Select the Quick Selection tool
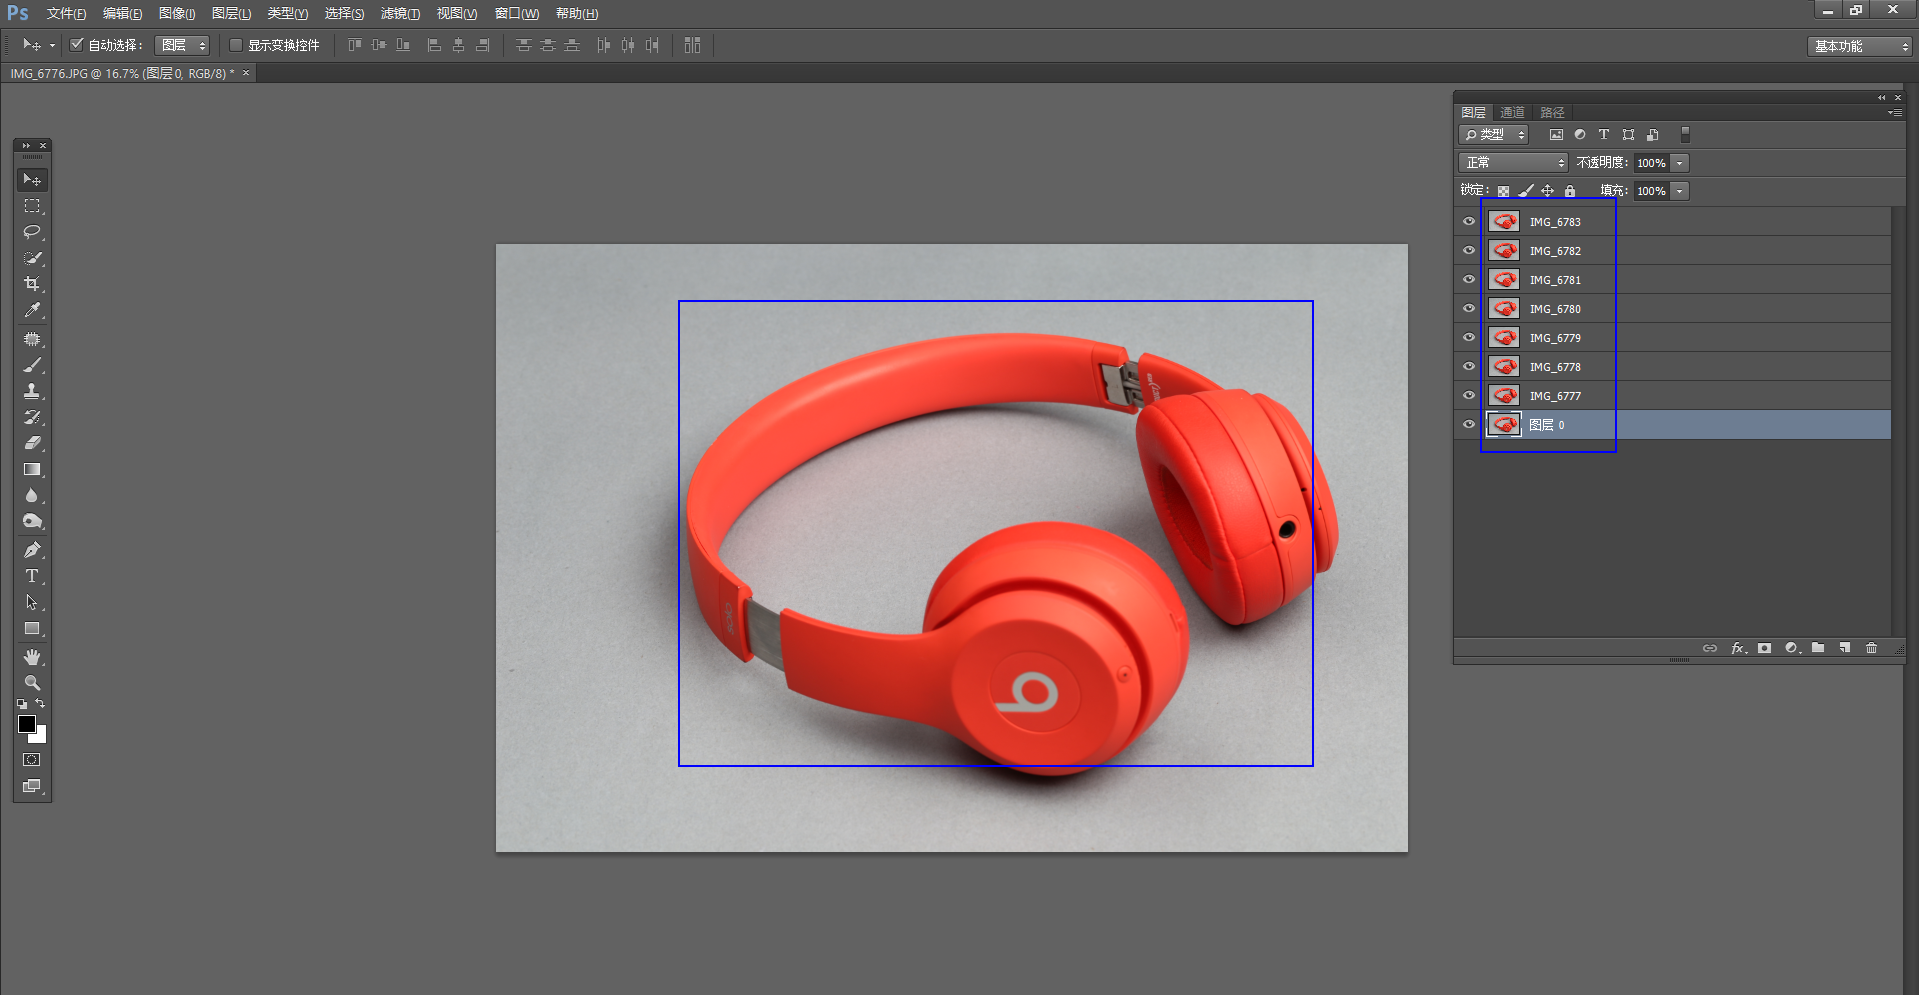Screen dimensions: 1919x995 (x=32, y=258)
